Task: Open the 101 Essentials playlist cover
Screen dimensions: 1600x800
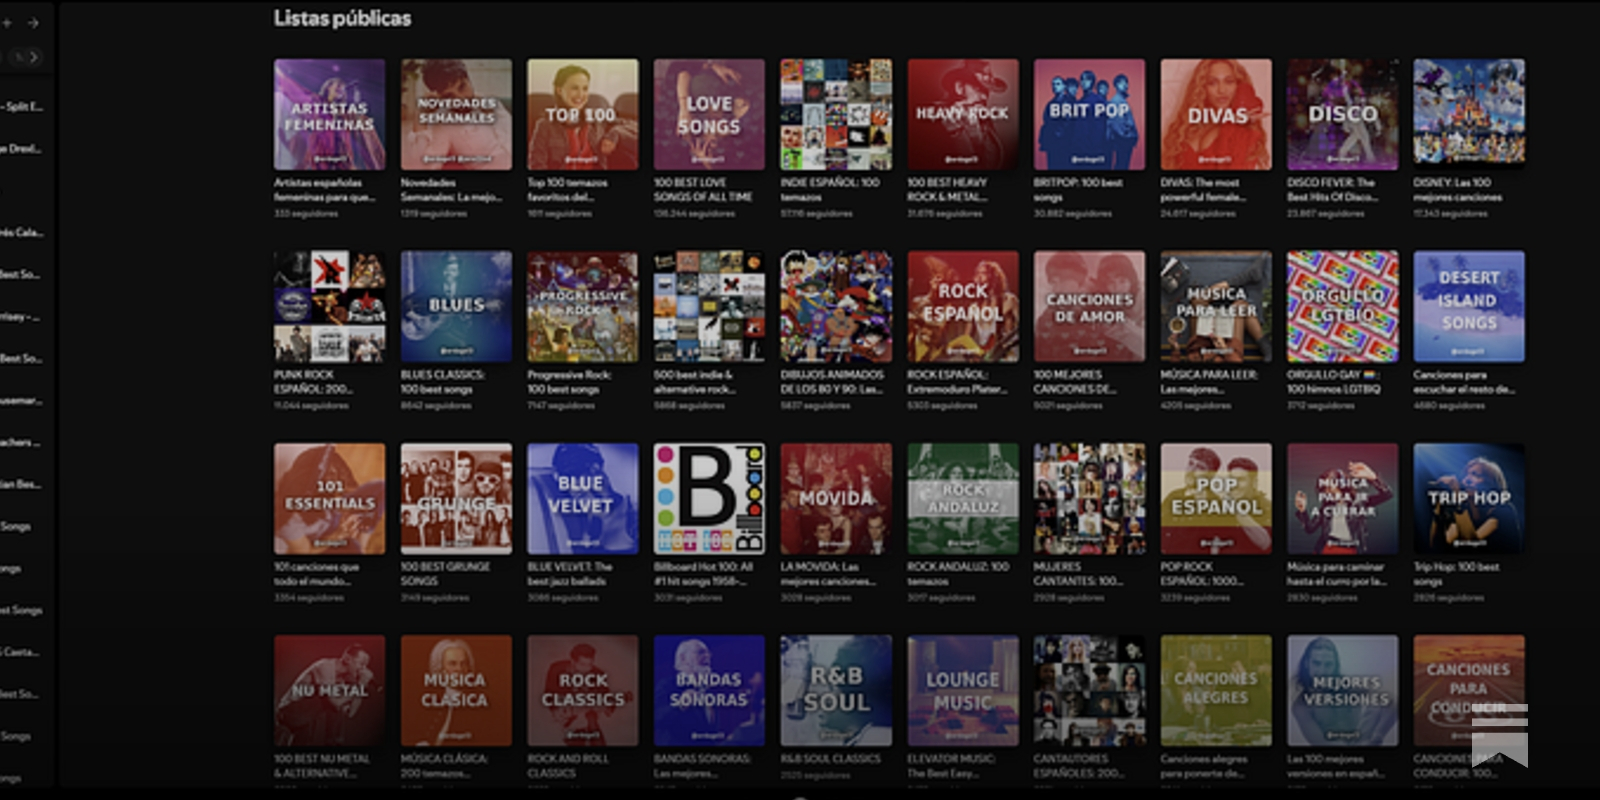Action: point(329,499)
